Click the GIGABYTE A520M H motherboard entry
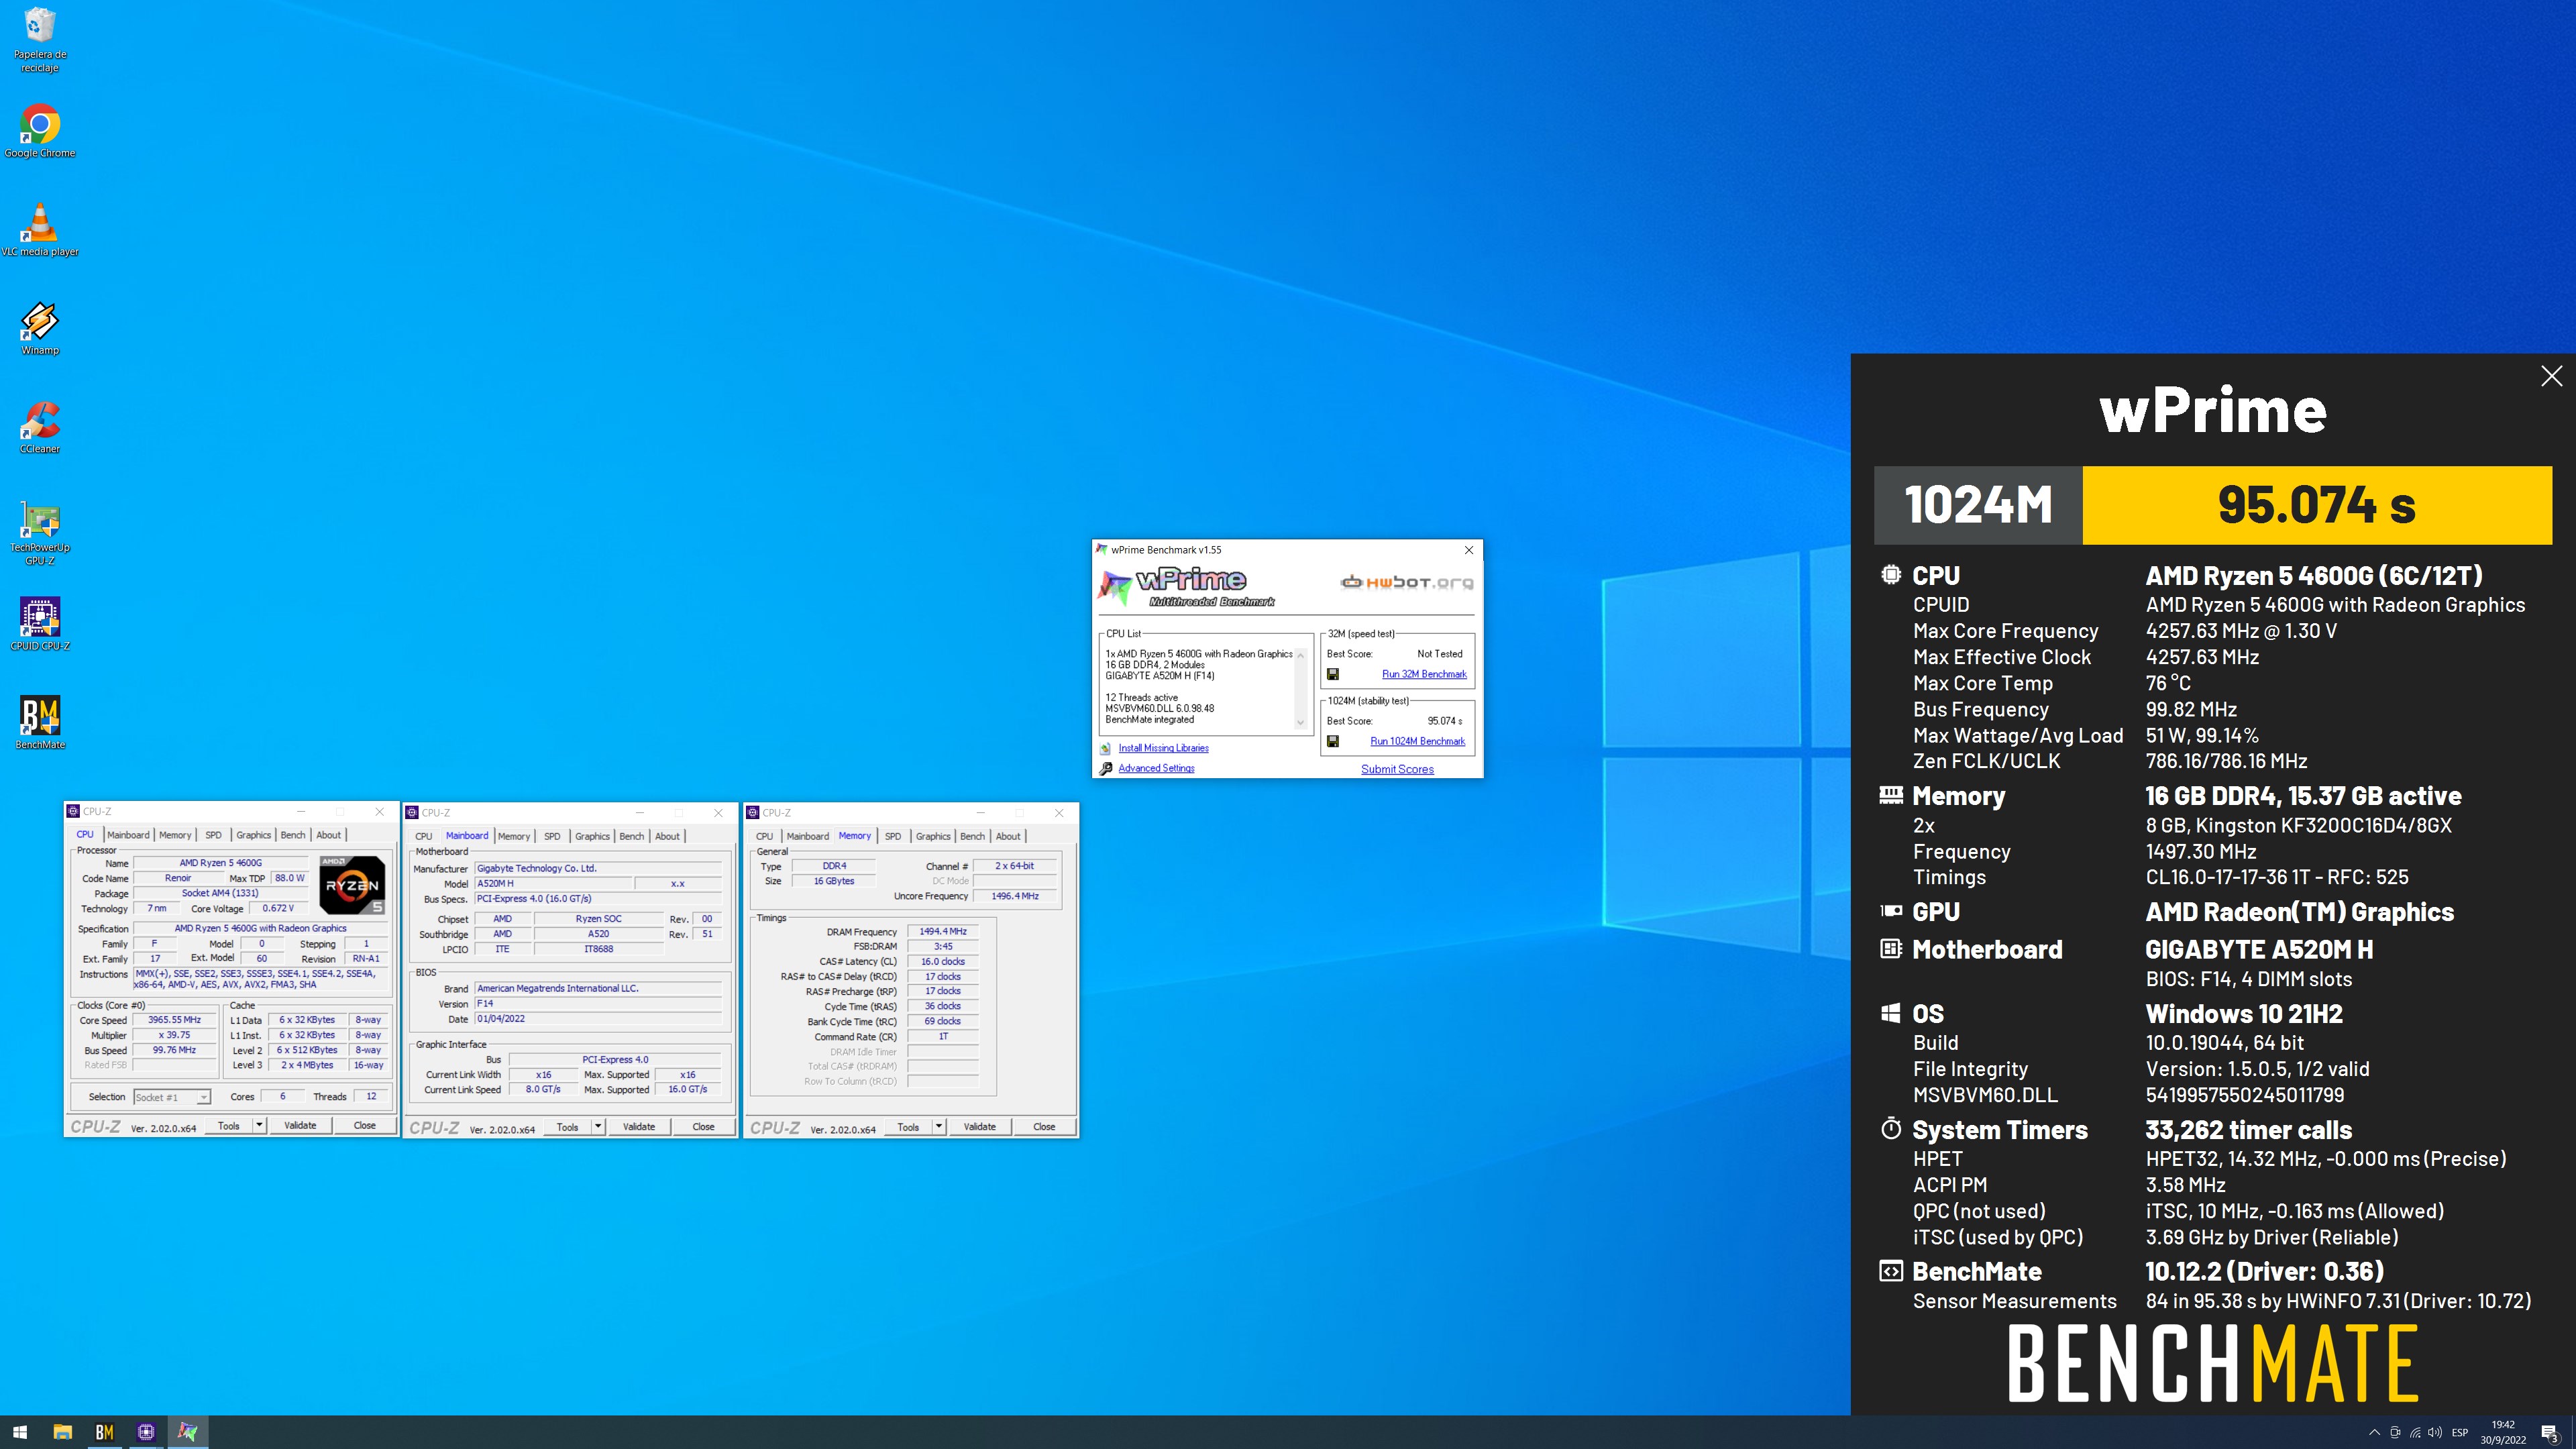 point(2259,949)
